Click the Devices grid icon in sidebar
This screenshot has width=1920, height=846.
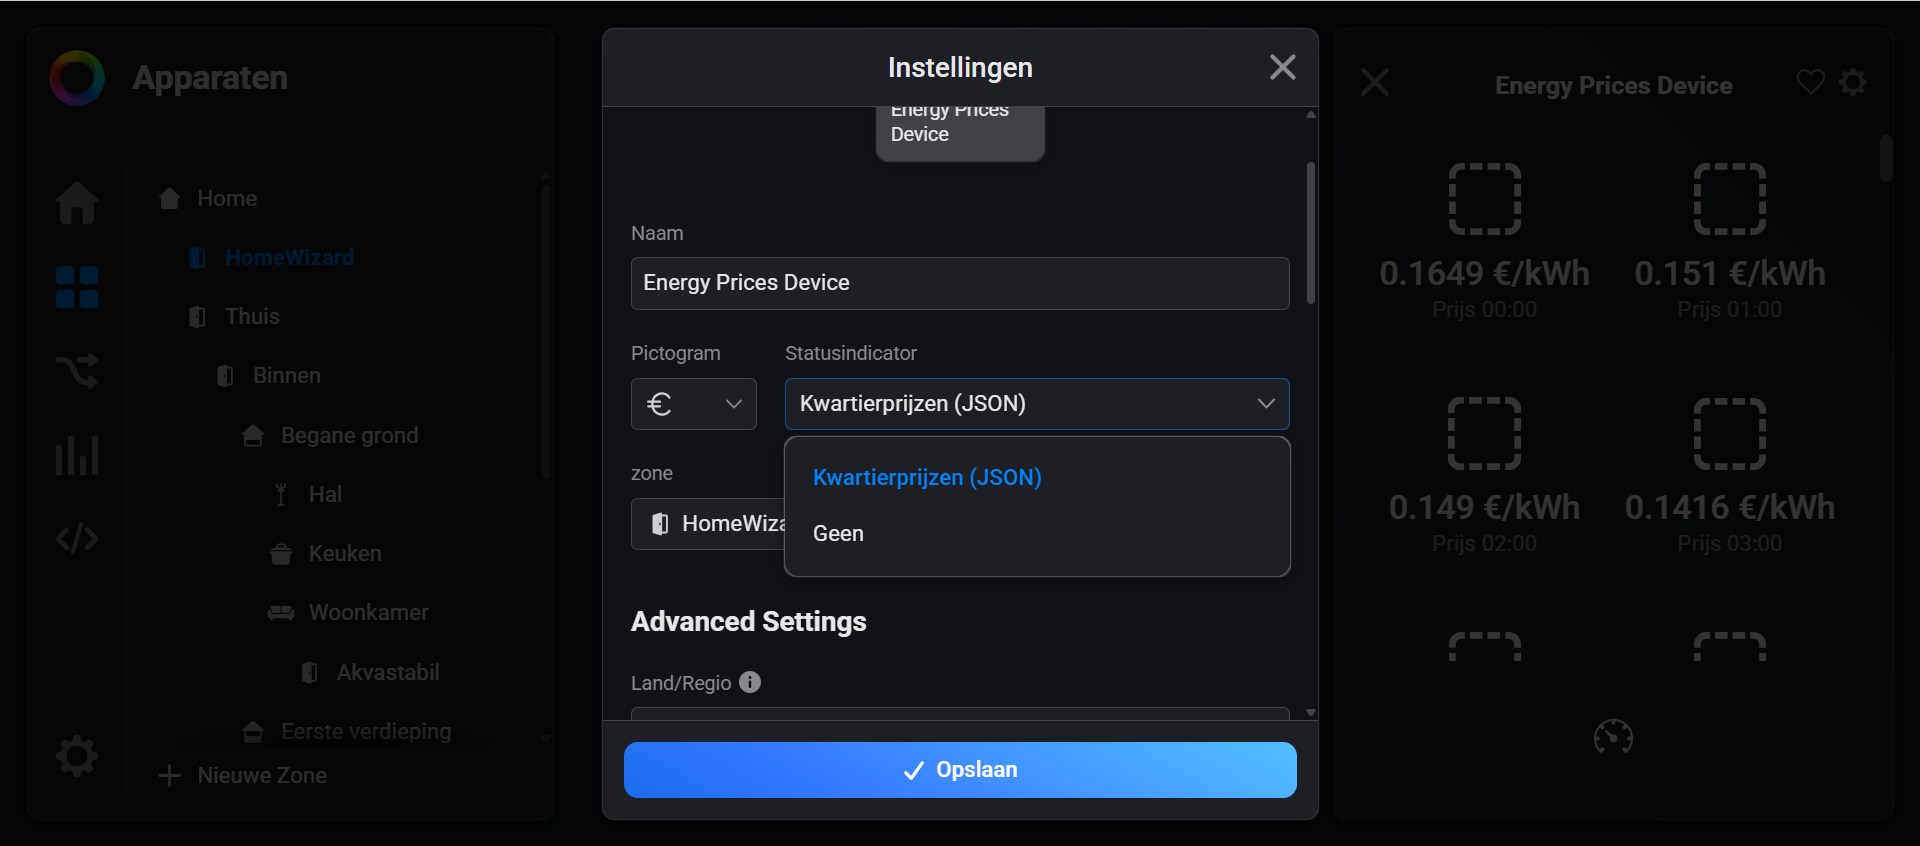(77, 287)
